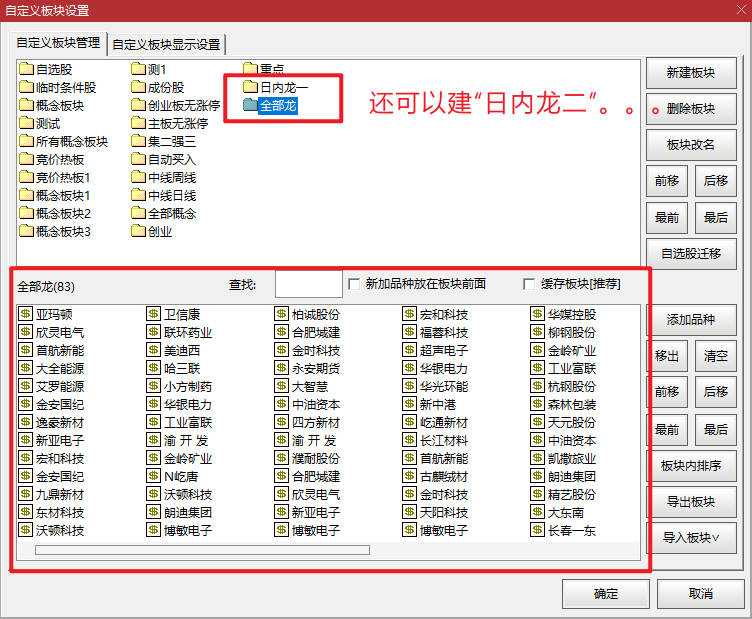Select stock 凯撒旅业
The width and height of the screenshot is (752, 619).
click(572, 458)
